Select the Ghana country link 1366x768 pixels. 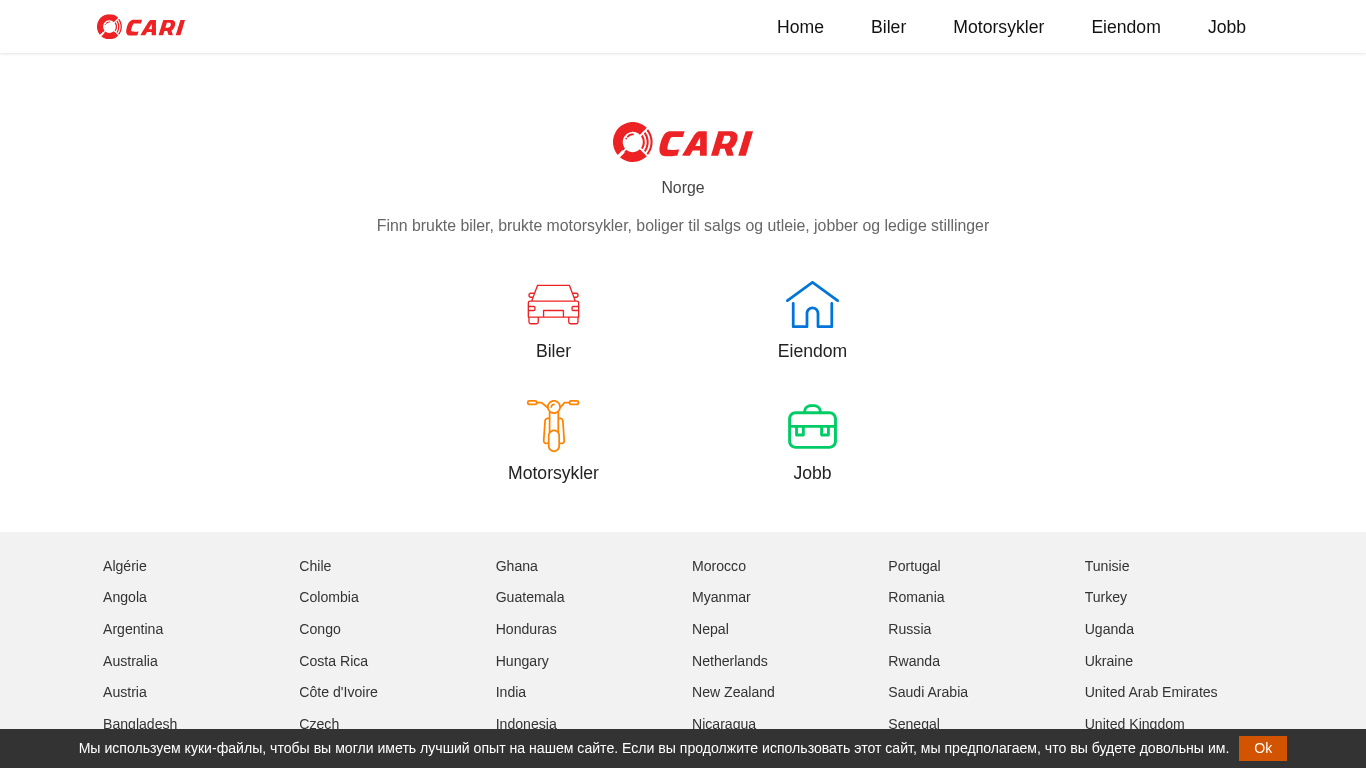(517, 566)
